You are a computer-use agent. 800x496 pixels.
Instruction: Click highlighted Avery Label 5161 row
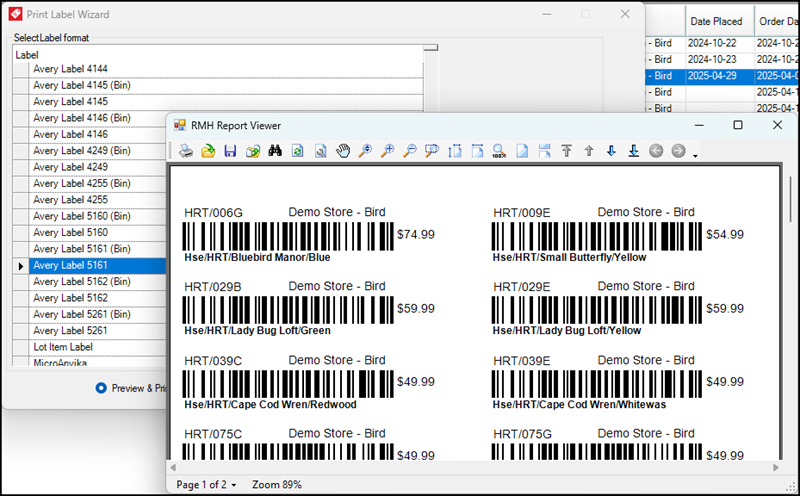[x=98, y=265]
